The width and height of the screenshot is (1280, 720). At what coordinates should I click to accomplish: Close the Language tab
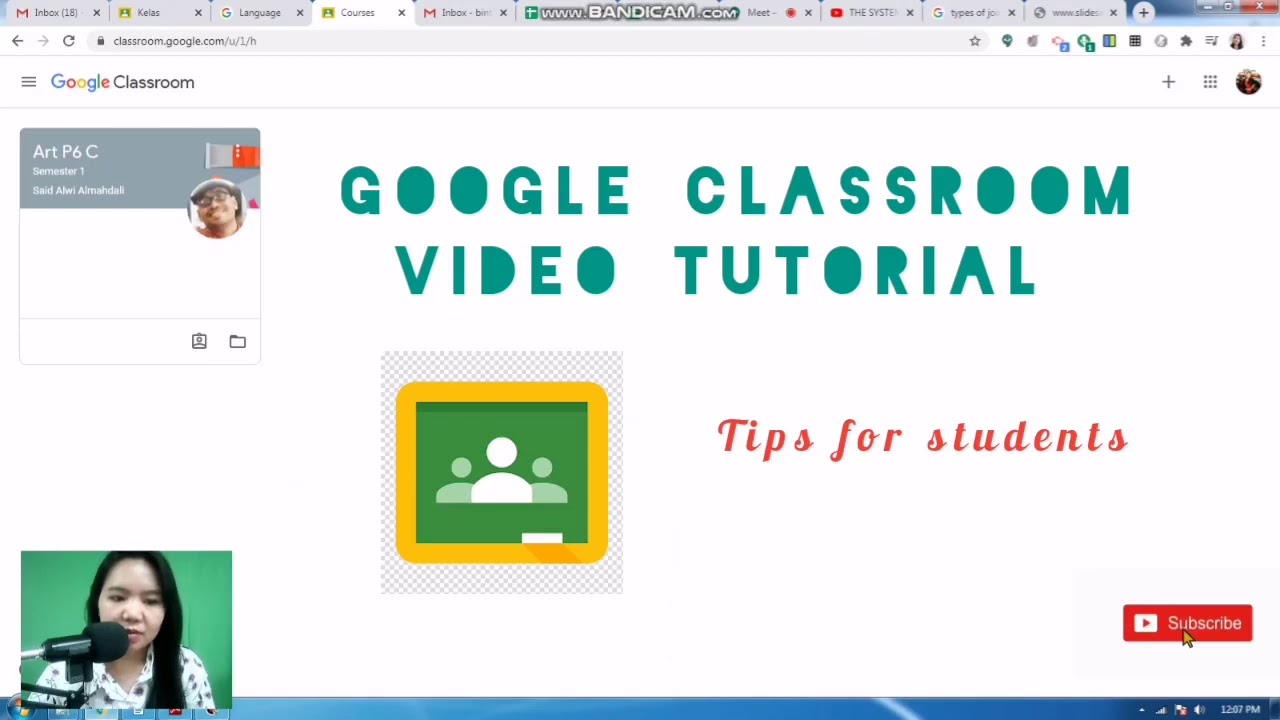pos(300,13)
